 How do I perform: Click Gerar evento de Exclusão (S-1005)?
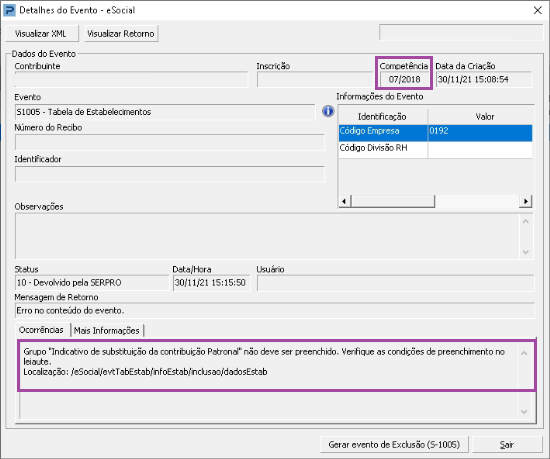(394, 445)
